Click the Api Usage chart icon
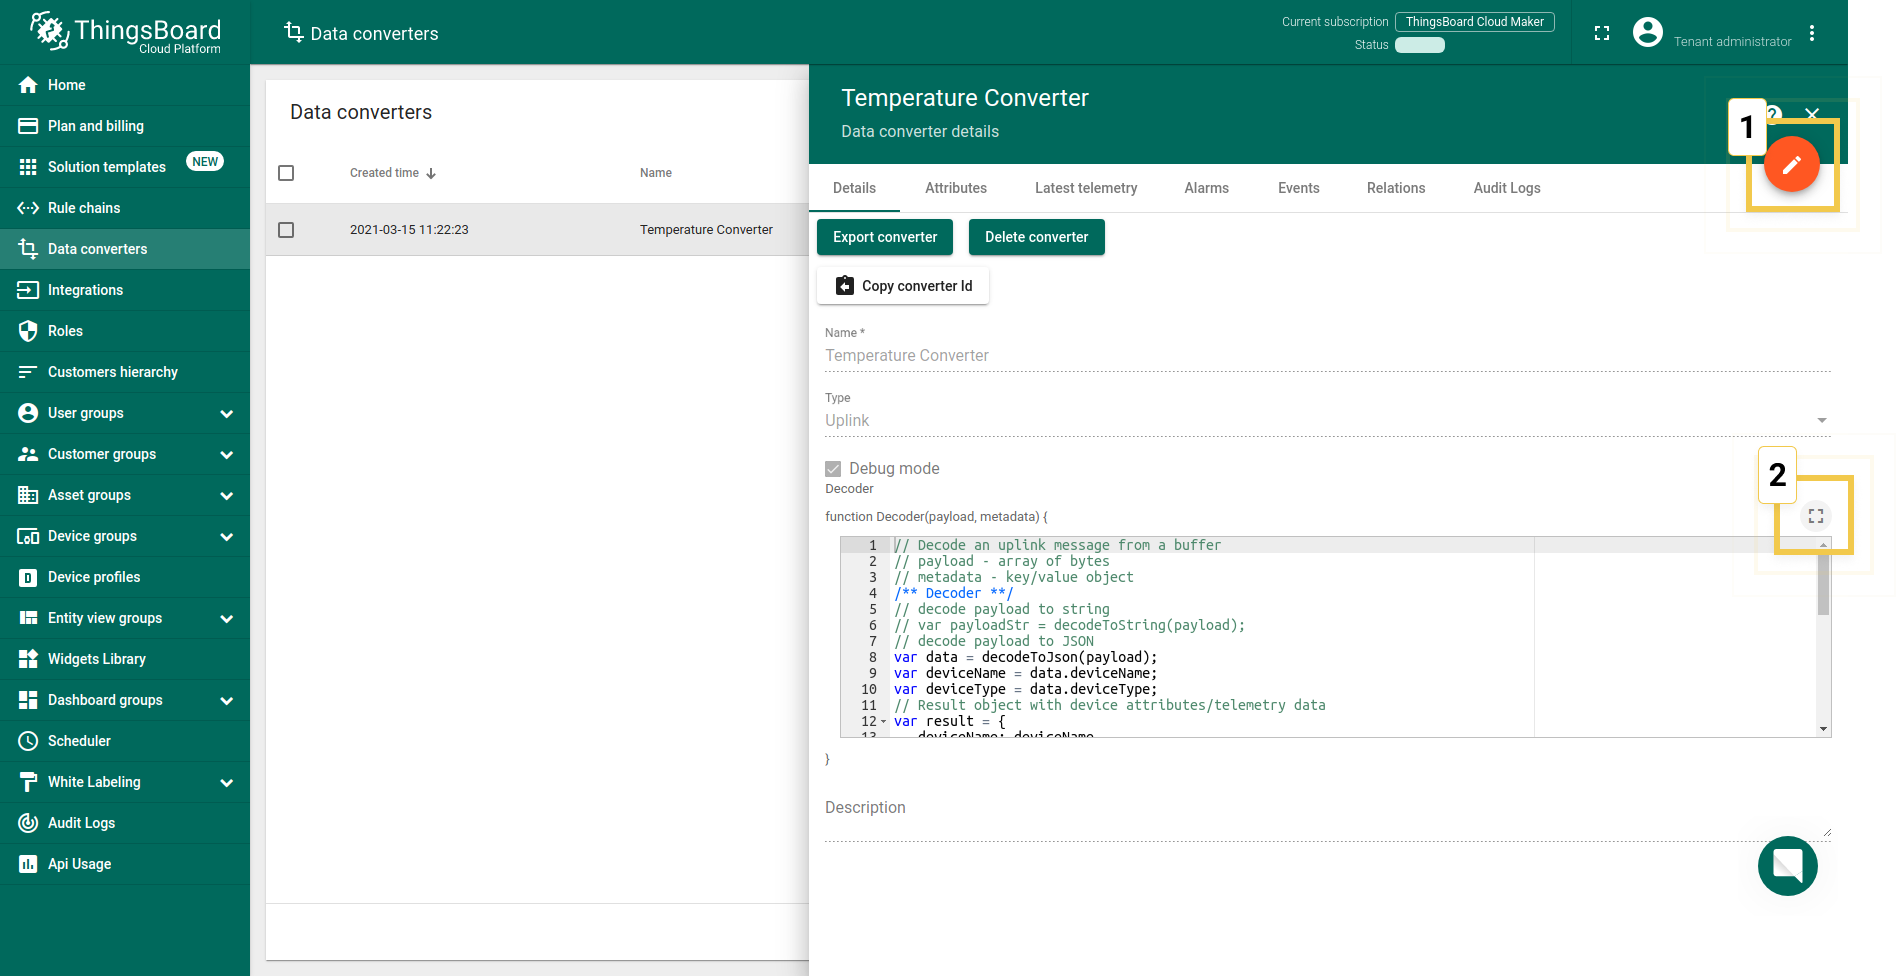 [28, 864]
